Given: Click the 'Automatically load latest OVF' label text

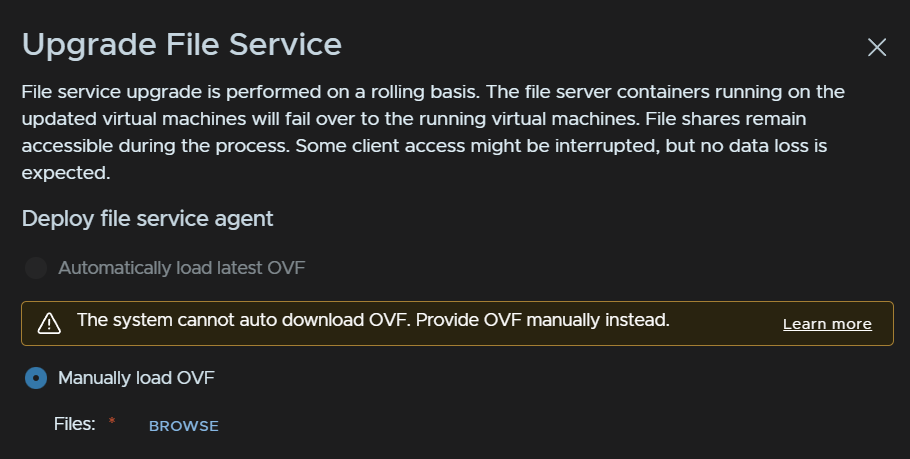Looking at the screenshot, I should pos(182,268).
